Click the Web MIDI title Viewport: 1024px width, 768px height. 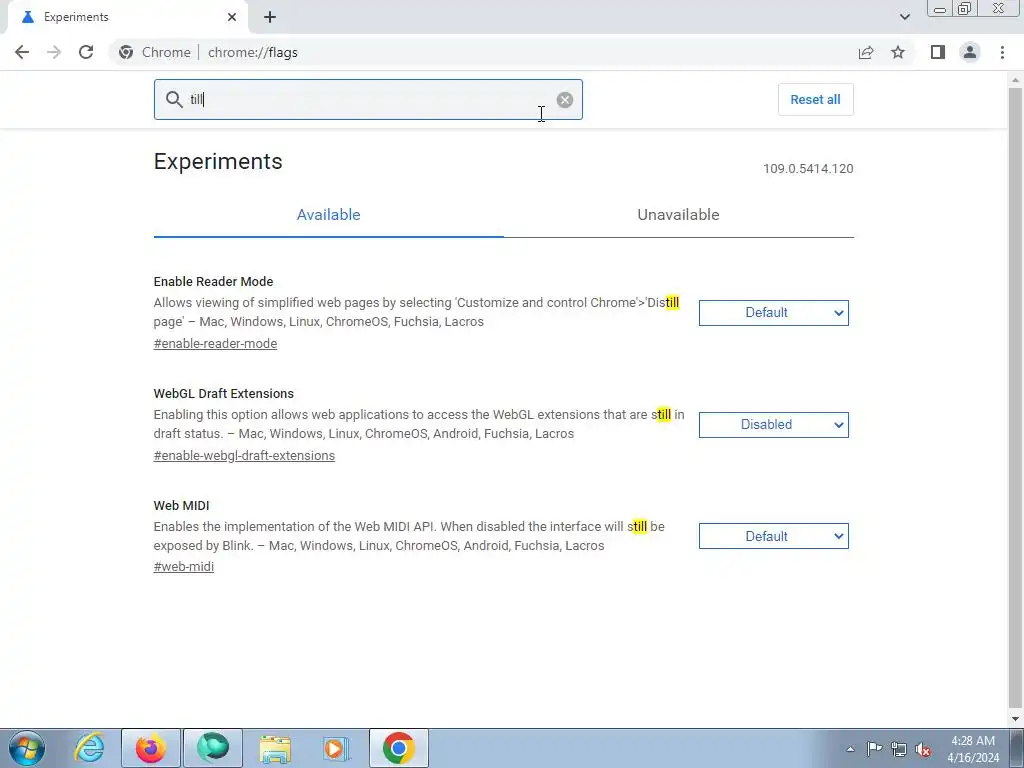pyautogui.click(x=181, y=505)
